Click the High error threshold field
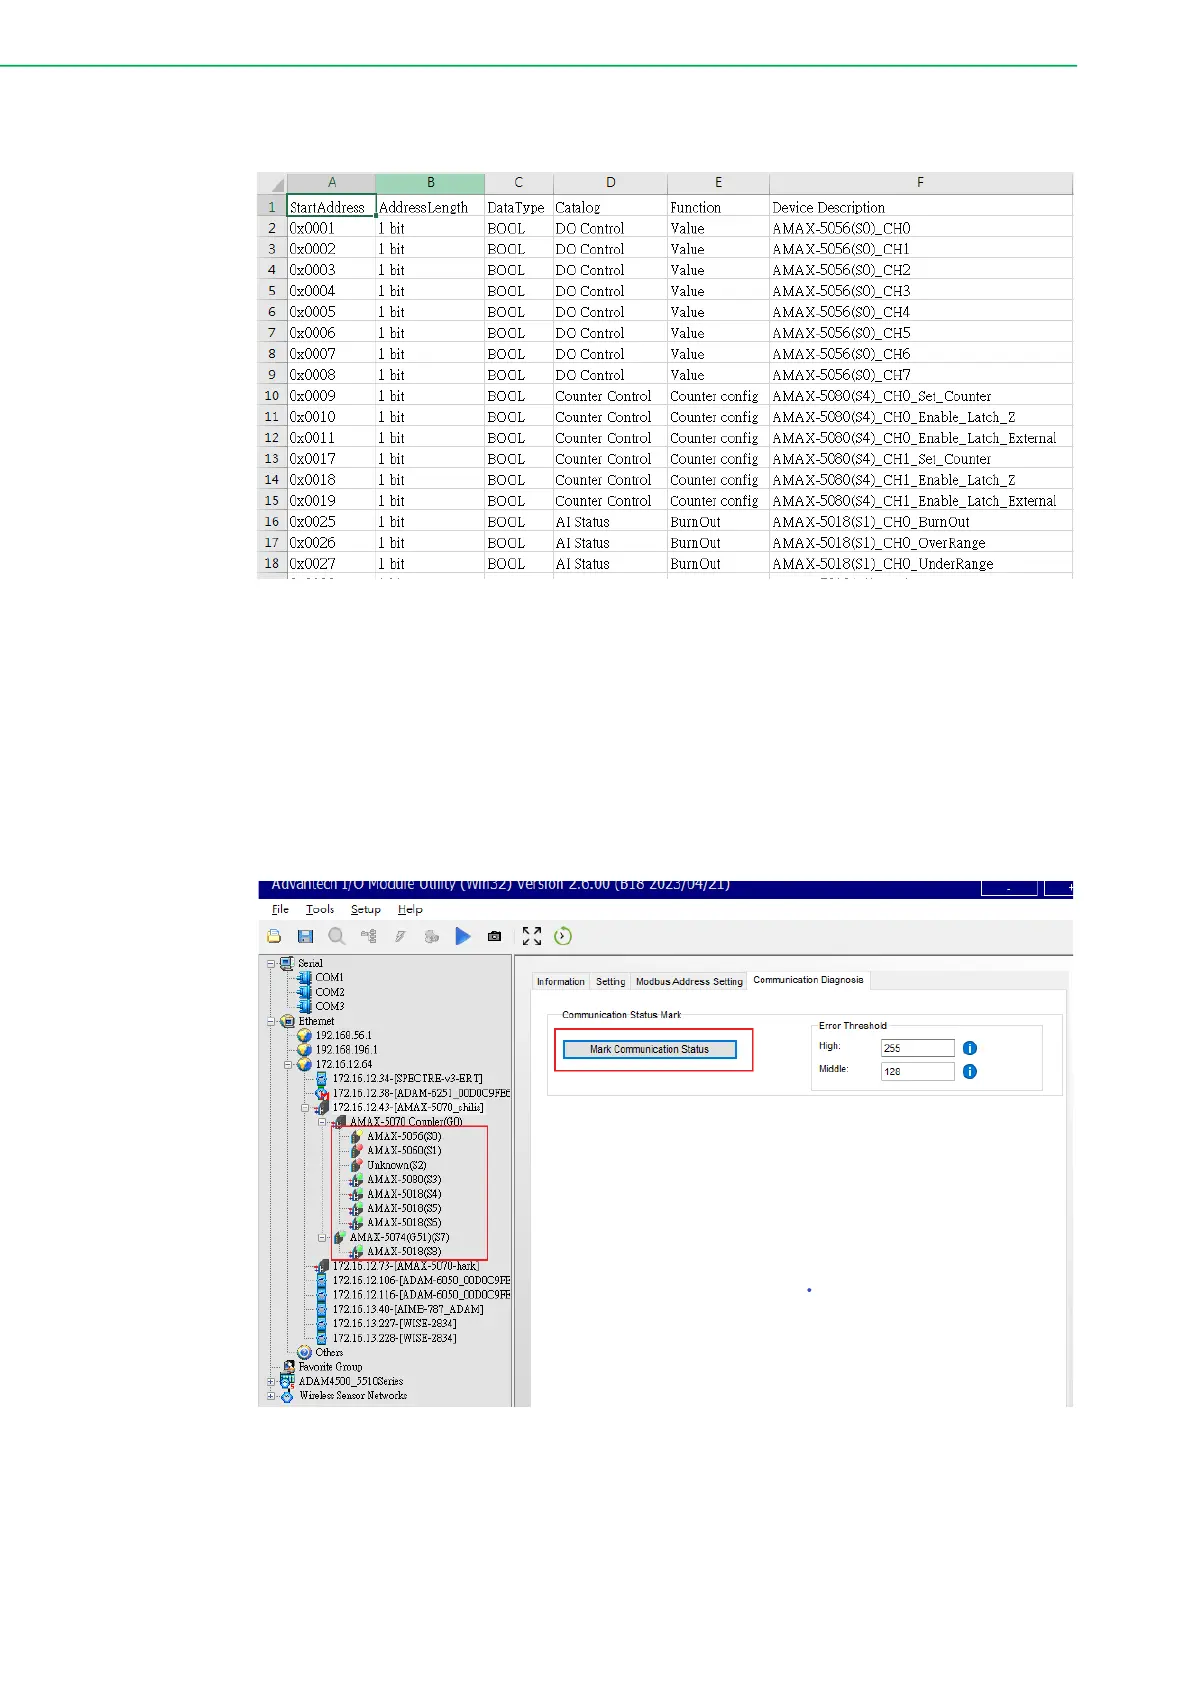The height and width of the screenshot is (1684, 1191). point(917,1048)
